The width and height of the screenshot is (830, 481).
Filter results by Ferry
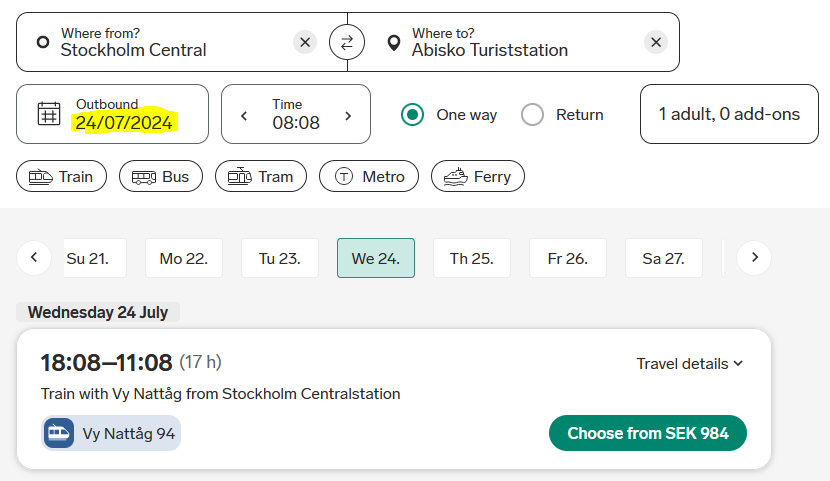click(x=478, y=176)
